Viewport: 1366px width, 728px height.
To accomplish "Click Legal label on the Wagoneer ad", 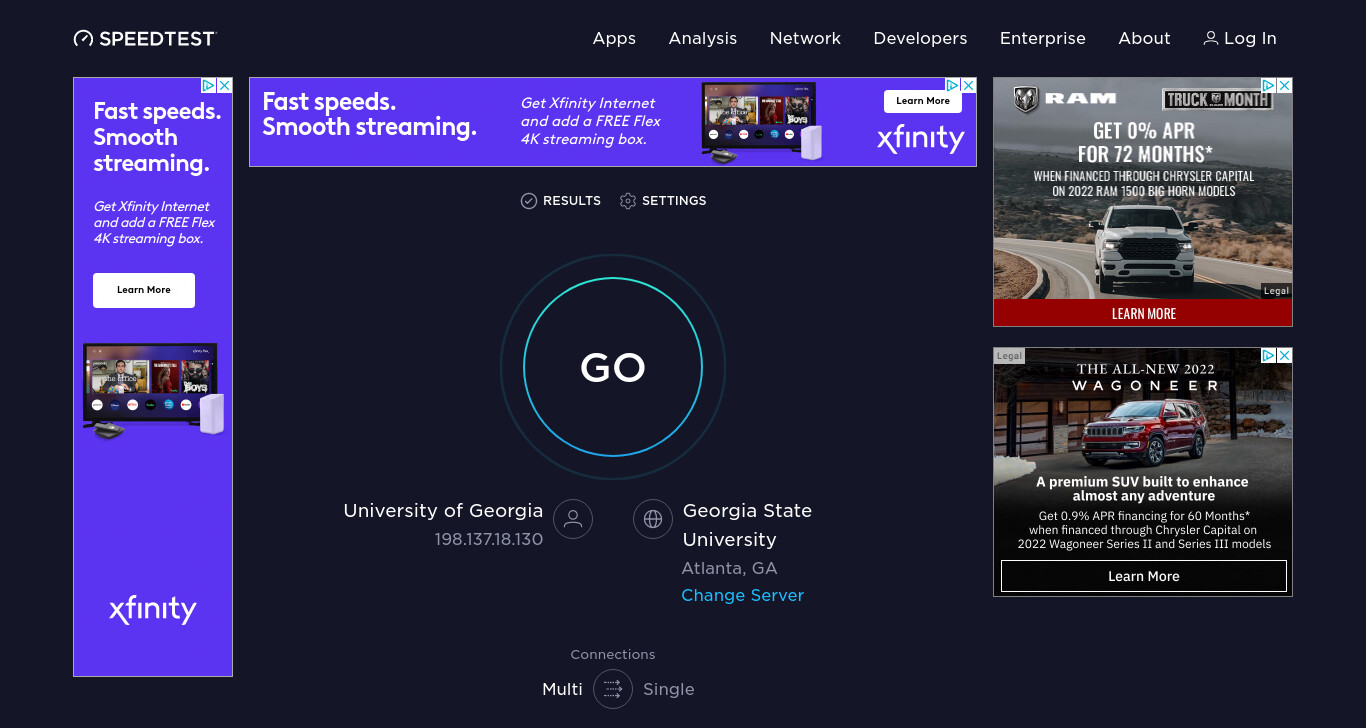I will [x=1009, y=355].
